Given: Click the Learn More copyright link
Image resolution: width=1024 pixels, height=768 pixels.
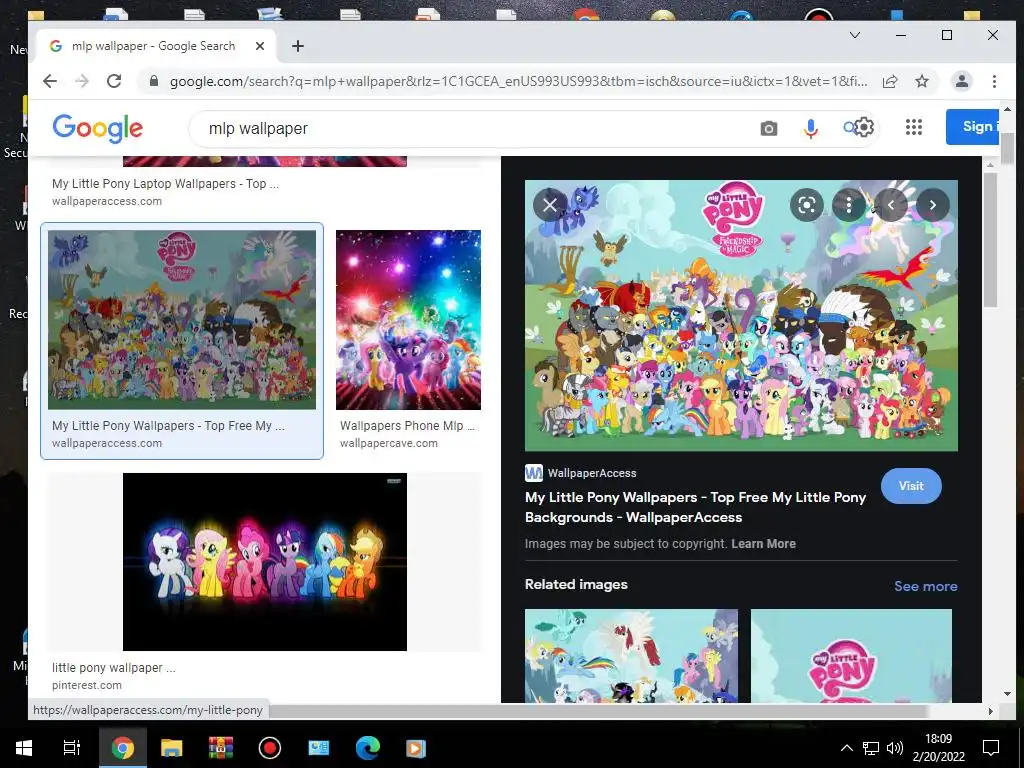Looking at the screenshot, I should click(763, 543).
